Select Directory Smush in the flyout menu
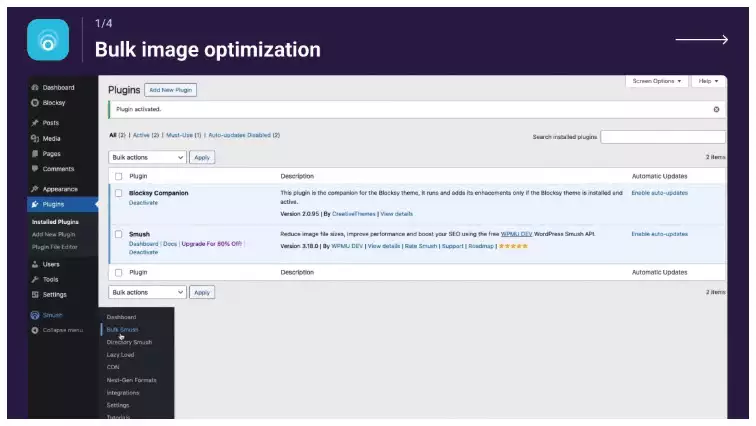Screen dimensions: 756x426 129,342
